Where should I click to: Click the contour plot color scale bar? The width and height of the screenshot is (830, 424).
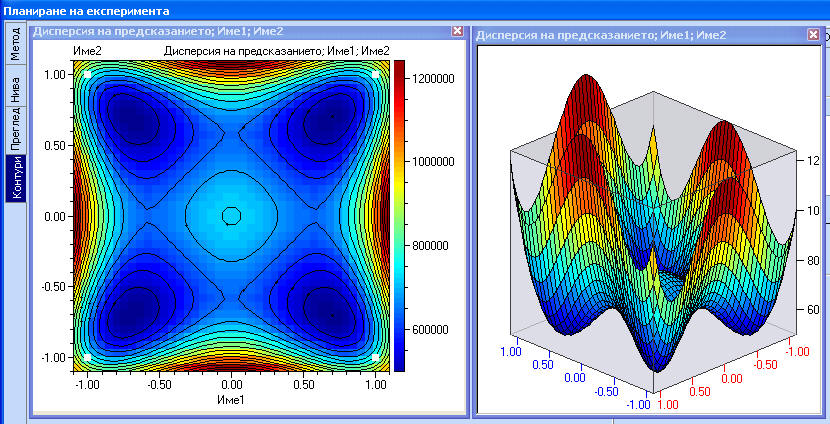point(398,215)
